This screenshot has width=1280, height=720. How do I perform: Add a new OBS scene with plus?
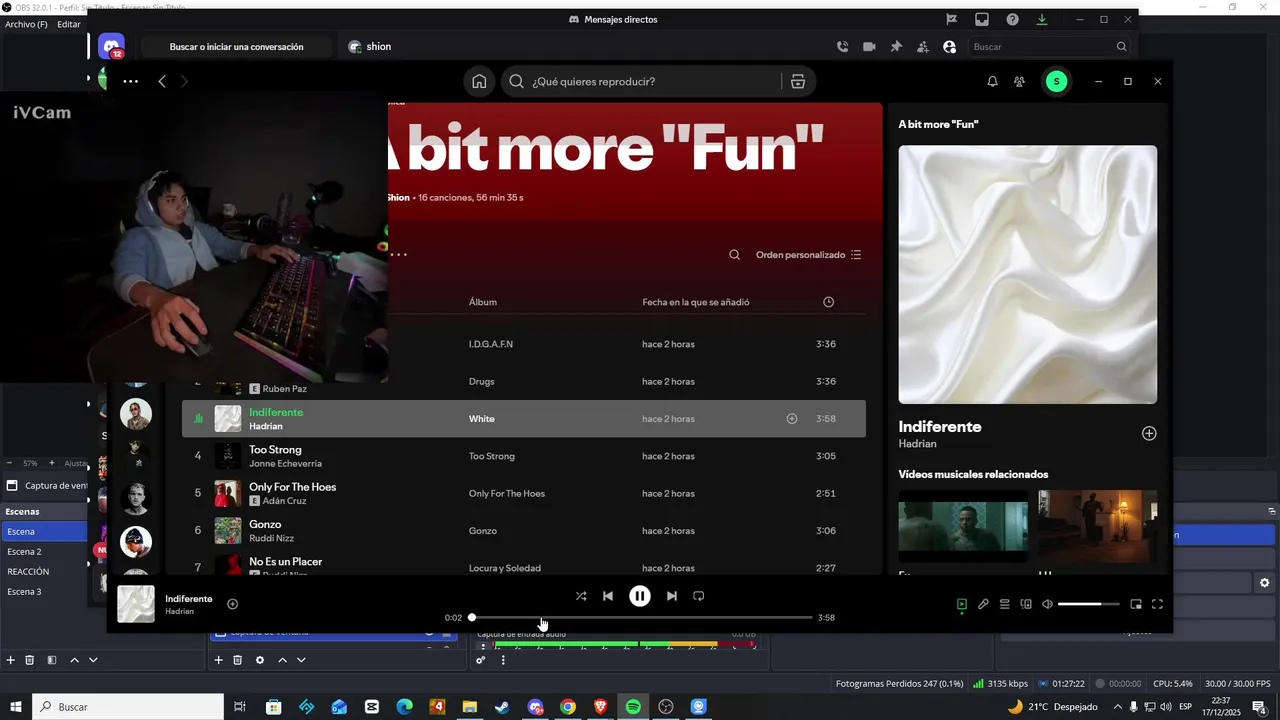[11, 660]
